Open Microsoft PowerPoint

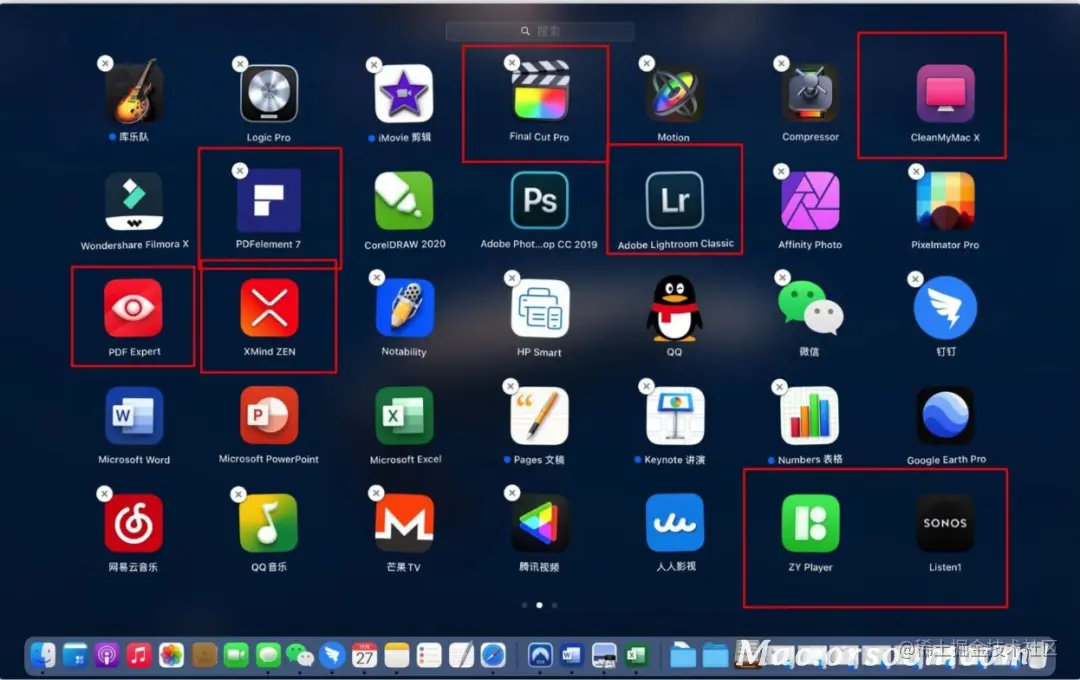269,415
